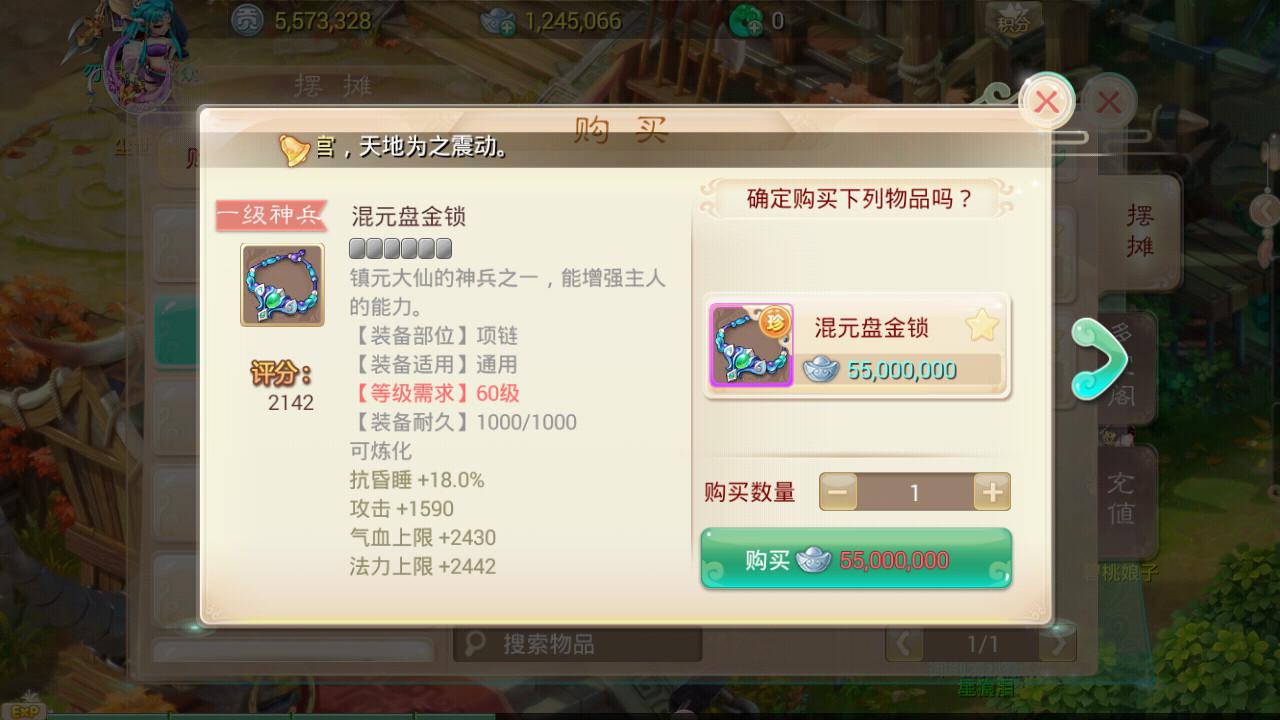The image size is (1280, 720).
Task: Close the 购买 dialog with red X
Action: (1047, 101)
